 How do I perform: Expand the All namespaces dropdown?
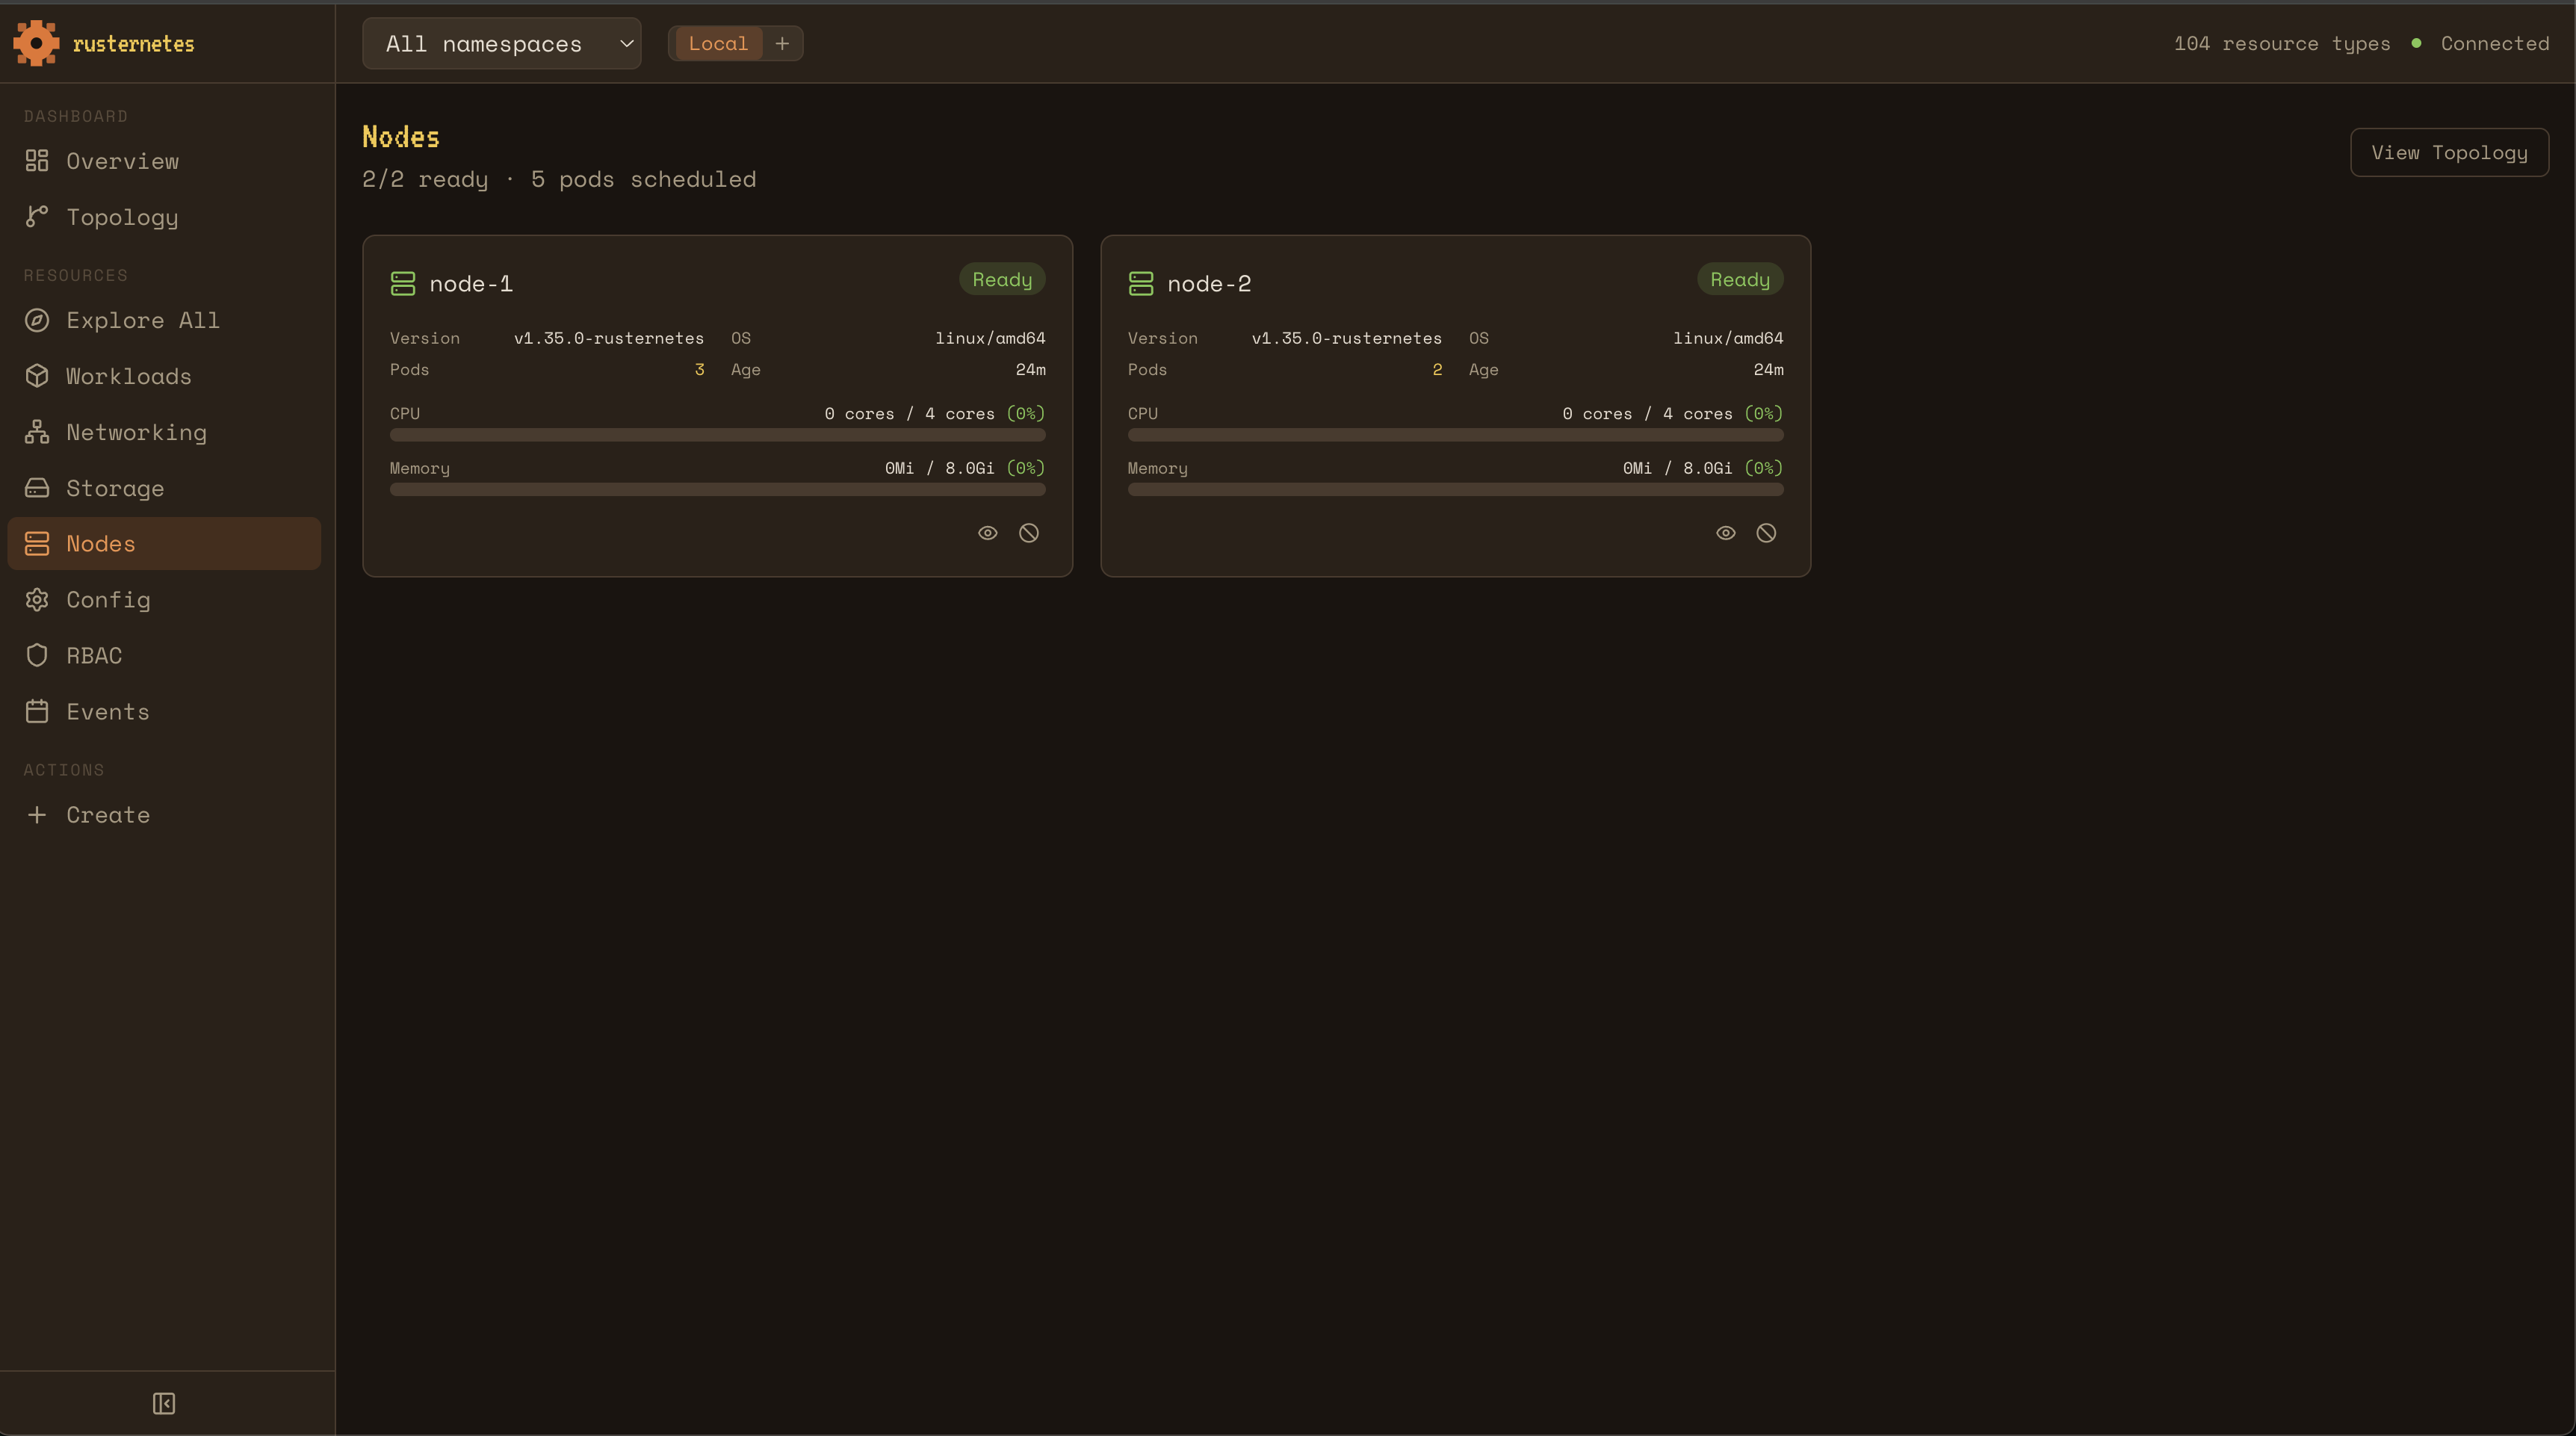coord(501,43)
